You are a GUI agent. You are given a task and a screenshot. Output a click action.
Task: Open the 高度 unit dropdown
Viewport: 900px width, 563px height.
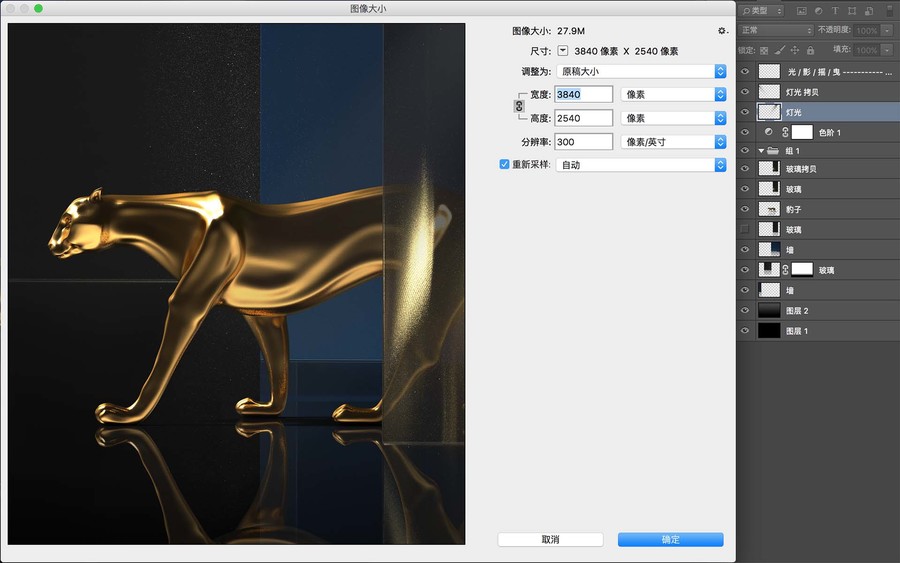674,118
